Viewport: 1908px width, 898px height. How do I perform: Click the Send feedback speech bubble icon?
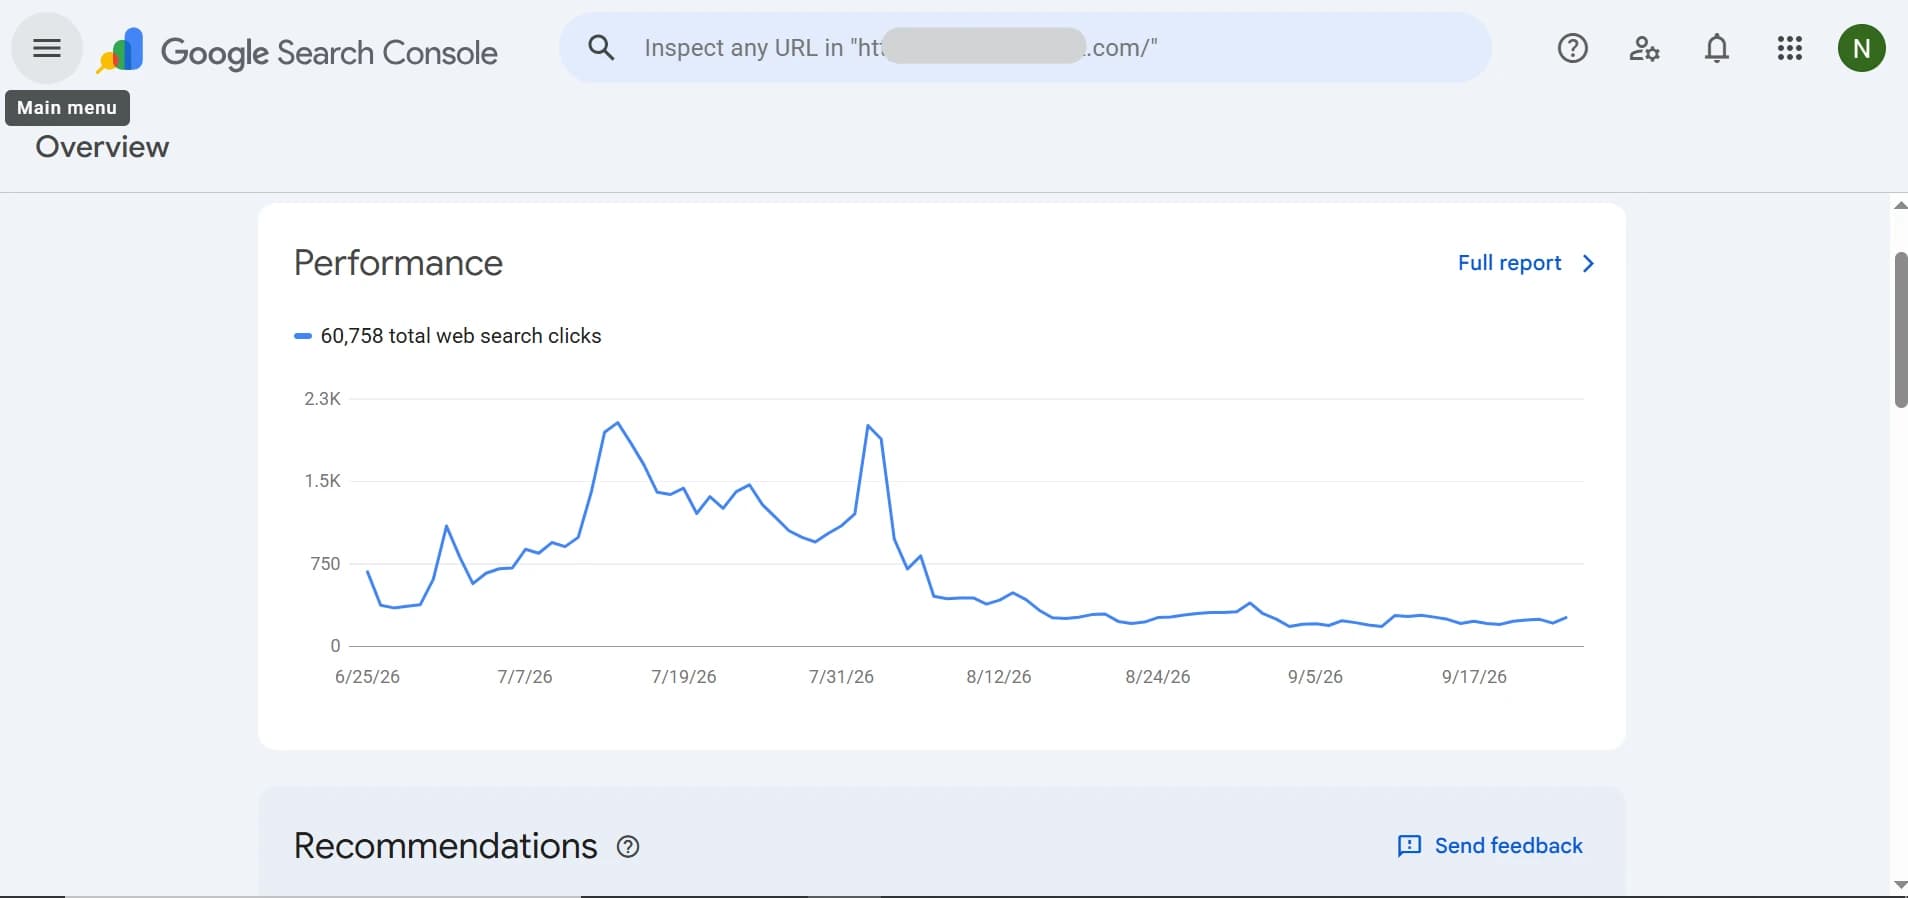[x=1409, y=846]
